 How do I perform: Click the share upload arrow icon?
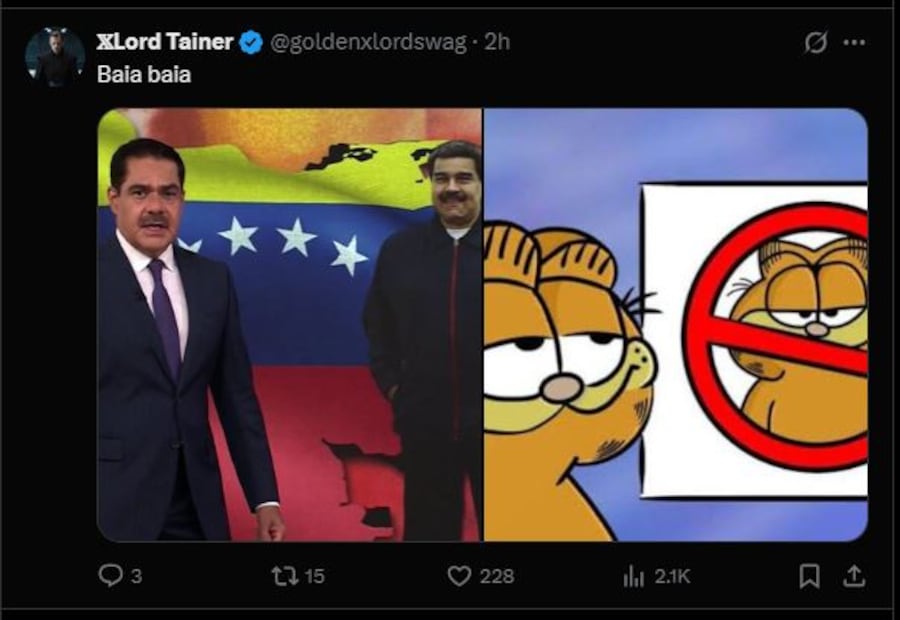point(854,576)
